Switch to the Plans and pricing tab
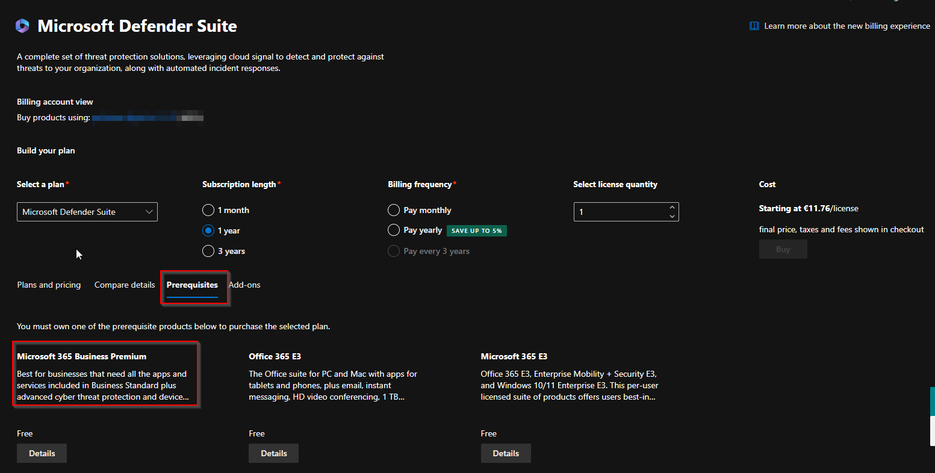 coord(49,285)
